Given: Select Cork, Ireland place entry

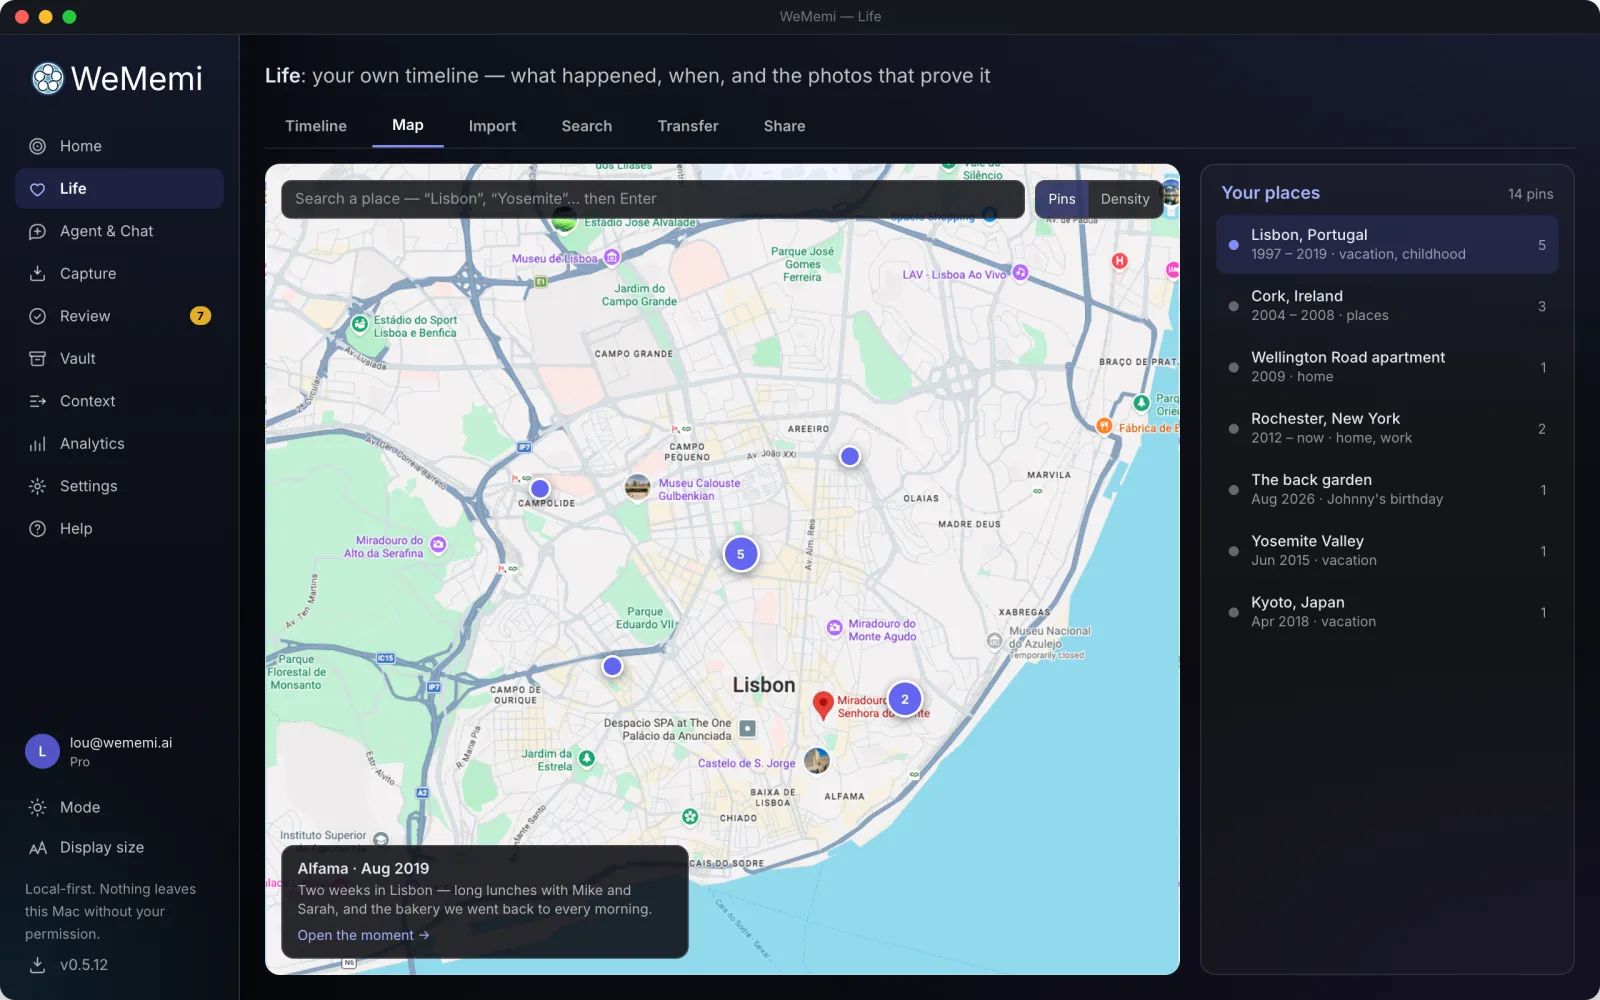Looking at the screenshot, I should coord(1387,305).
